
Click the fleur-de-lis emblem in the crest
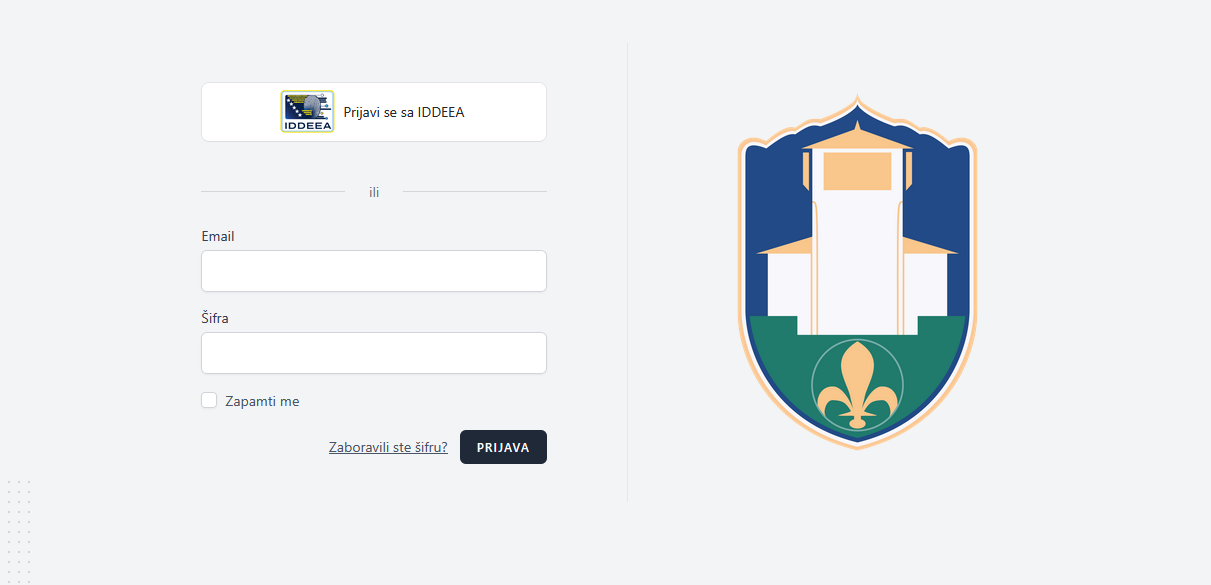coord(857,386)
